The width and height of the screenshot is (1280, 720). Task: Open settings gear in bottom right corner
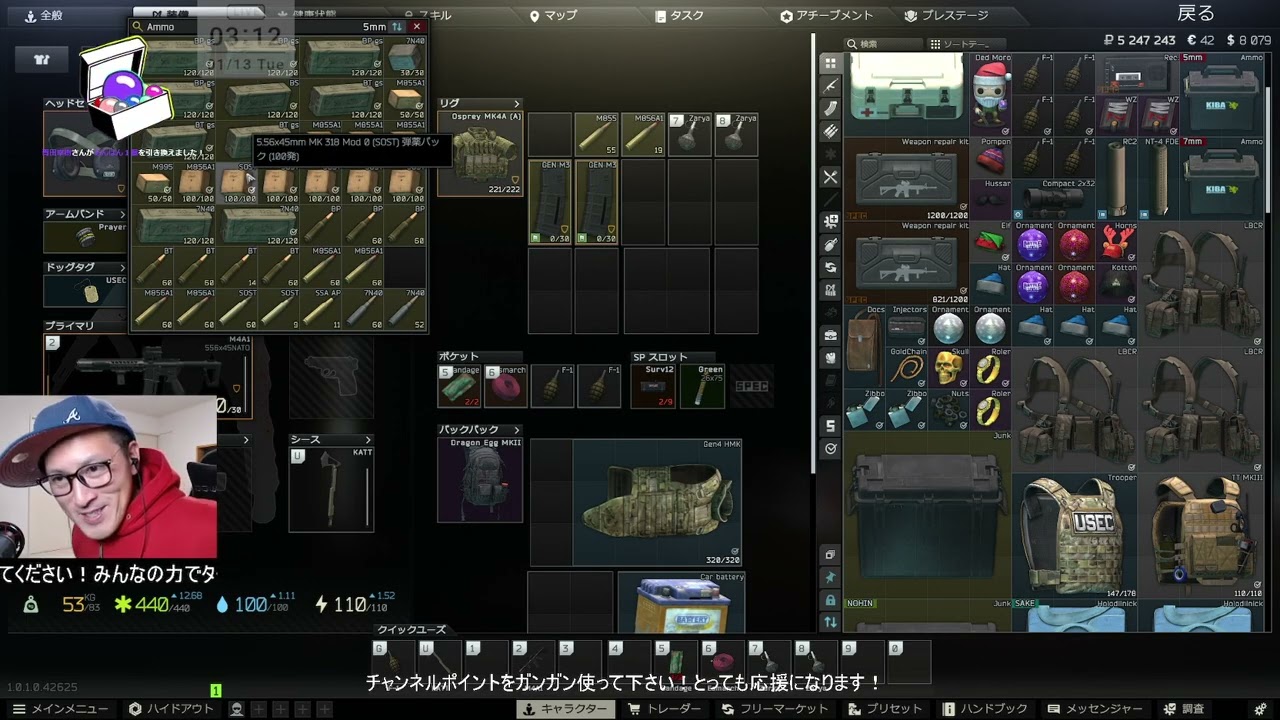click(x=1262, y=709)
